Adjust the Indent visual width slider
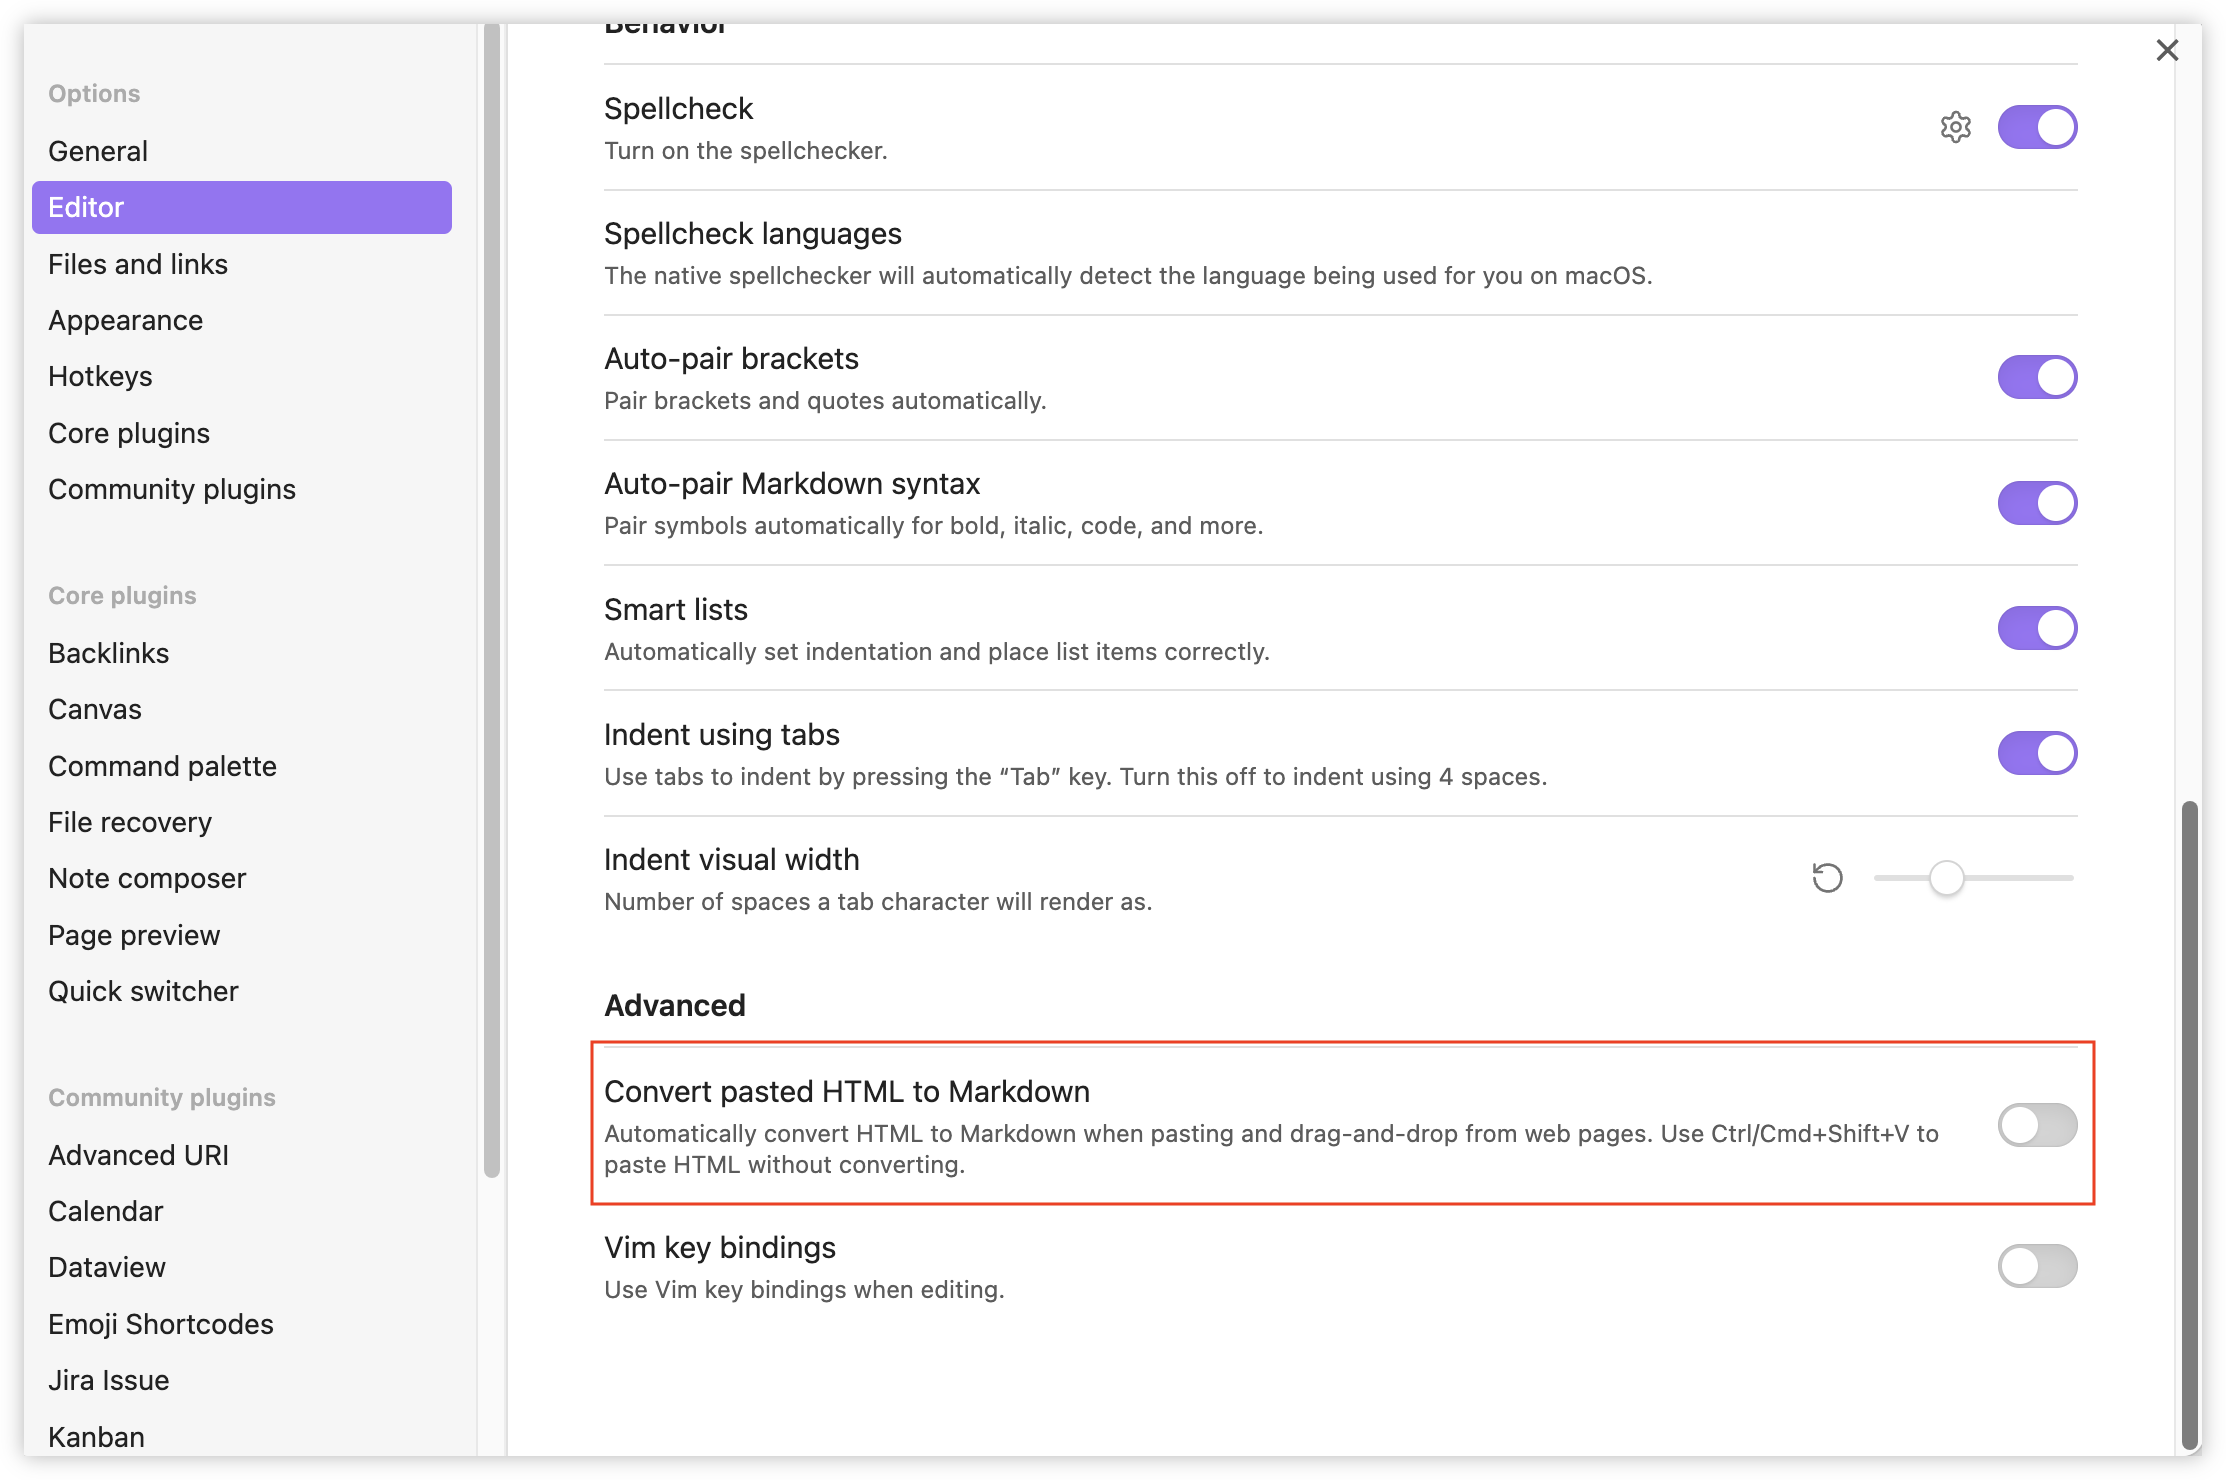The width and height of the screenshot is (2226, 1480). point(1946,877)
